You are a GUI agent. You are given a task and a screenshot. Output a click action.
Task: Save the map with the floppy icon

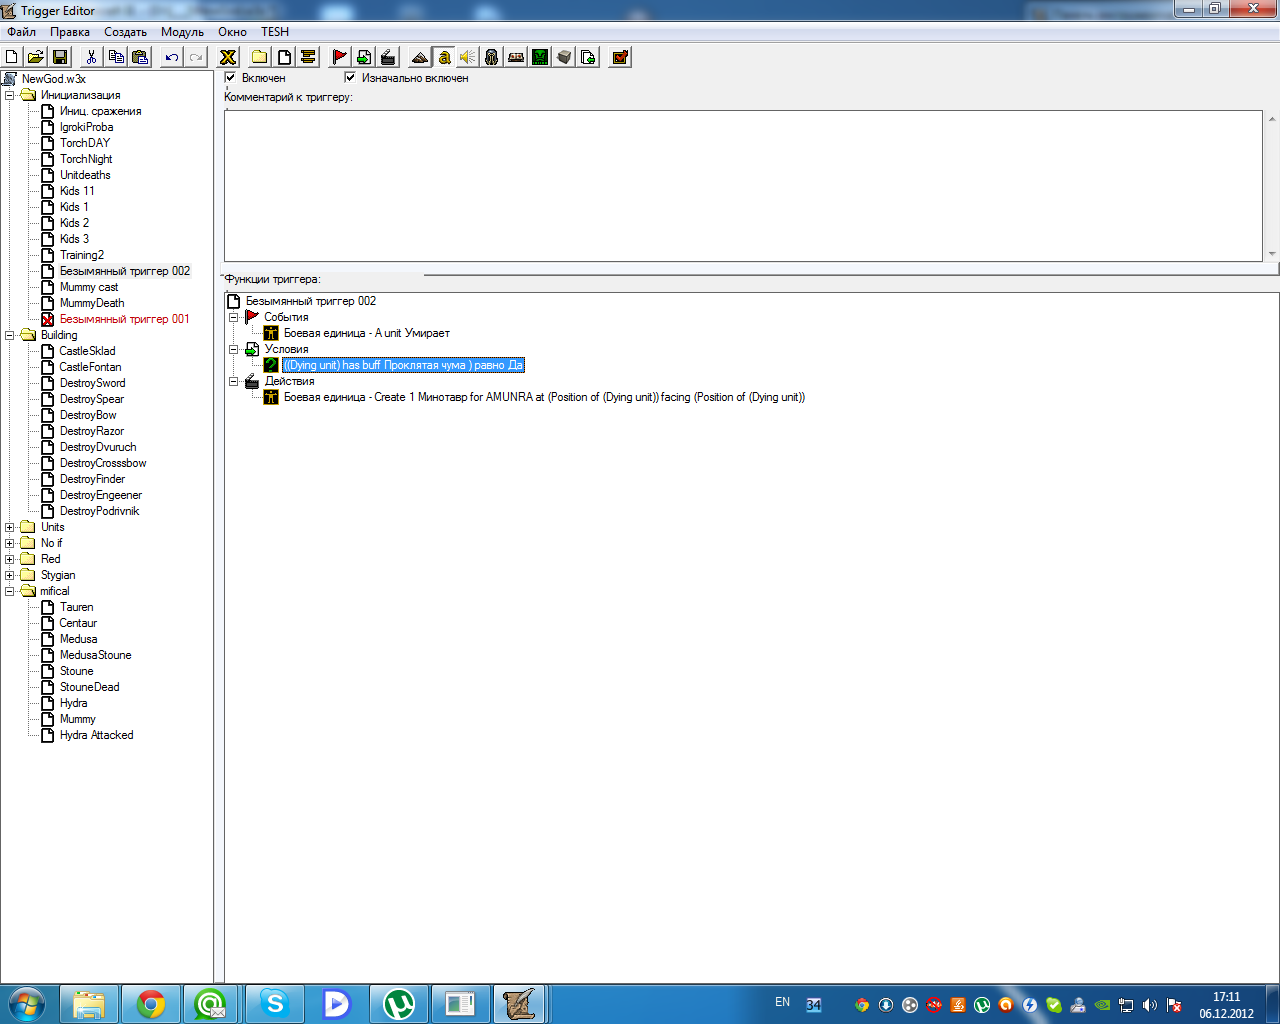tap(60, 57)
